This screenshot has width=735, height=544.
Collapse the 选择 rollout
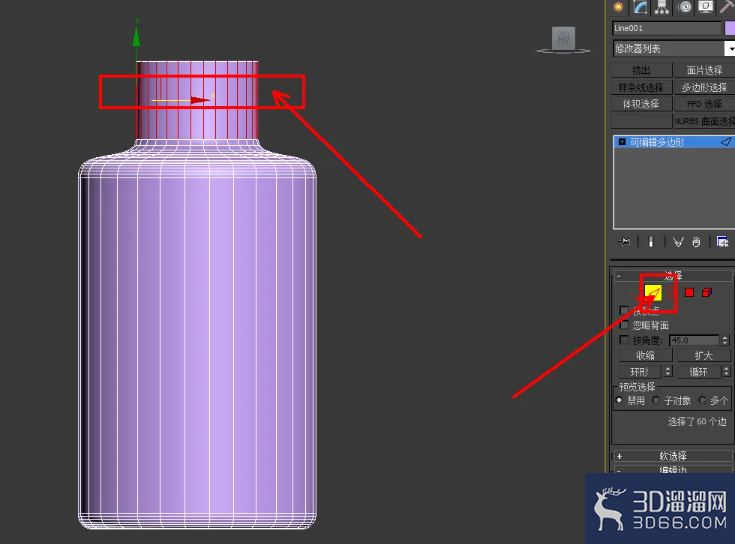tap(673, 276)
